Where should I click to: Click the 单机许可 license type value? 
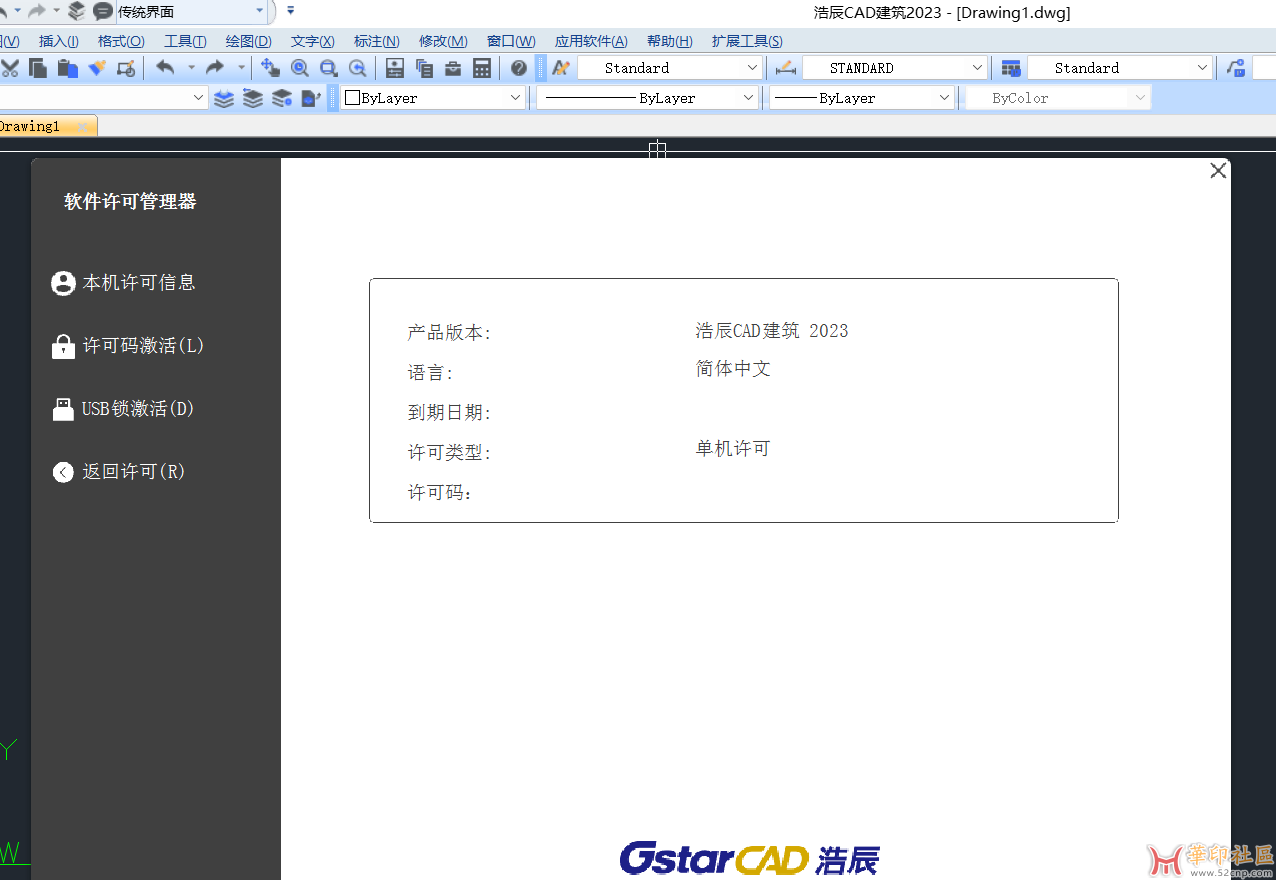[733, 449]
